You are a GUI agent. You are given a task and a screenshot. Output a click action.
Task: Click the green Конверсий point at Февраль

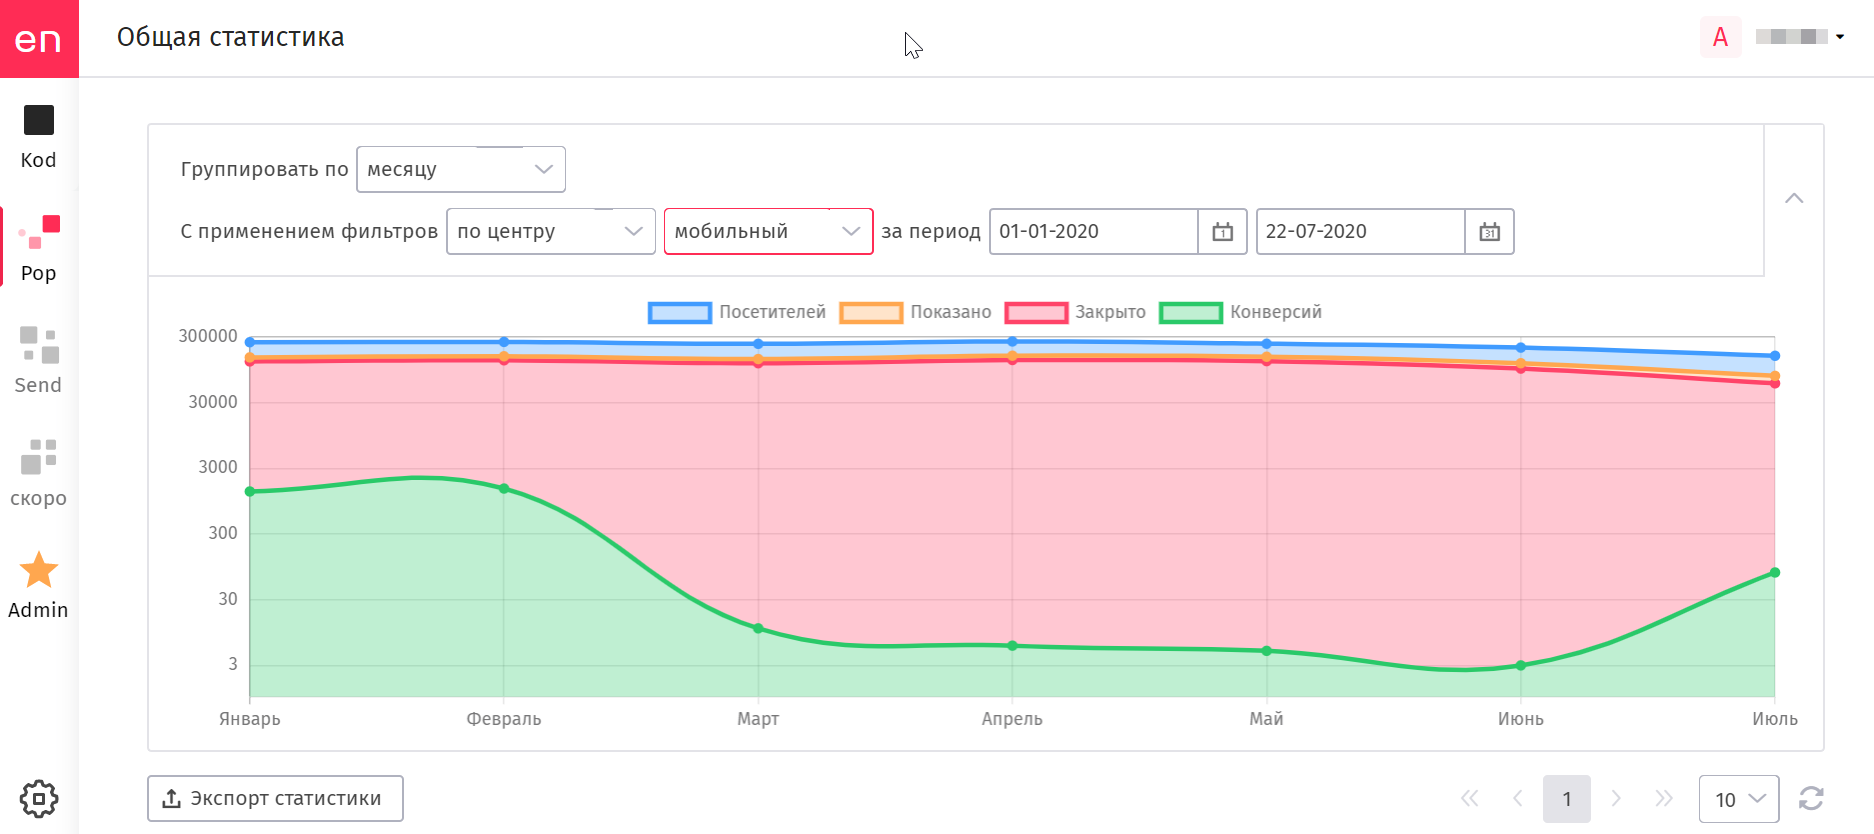(504, 489)
